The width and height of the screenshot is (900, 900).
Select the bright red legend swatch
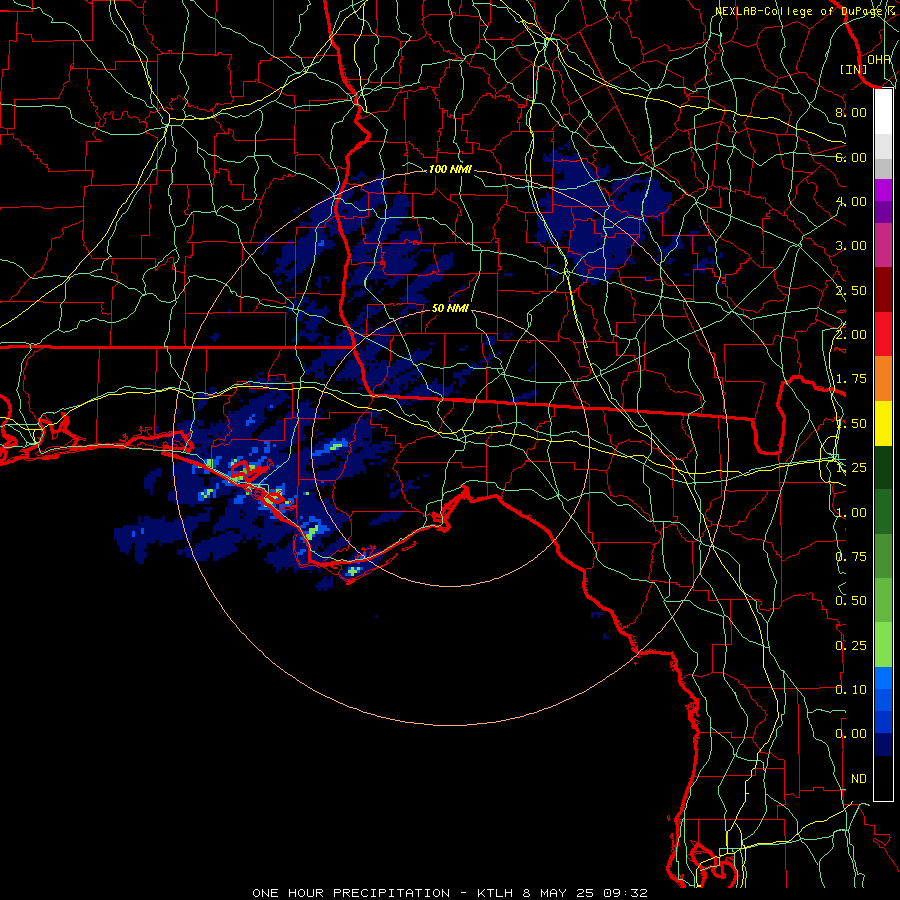pos(883,334)
